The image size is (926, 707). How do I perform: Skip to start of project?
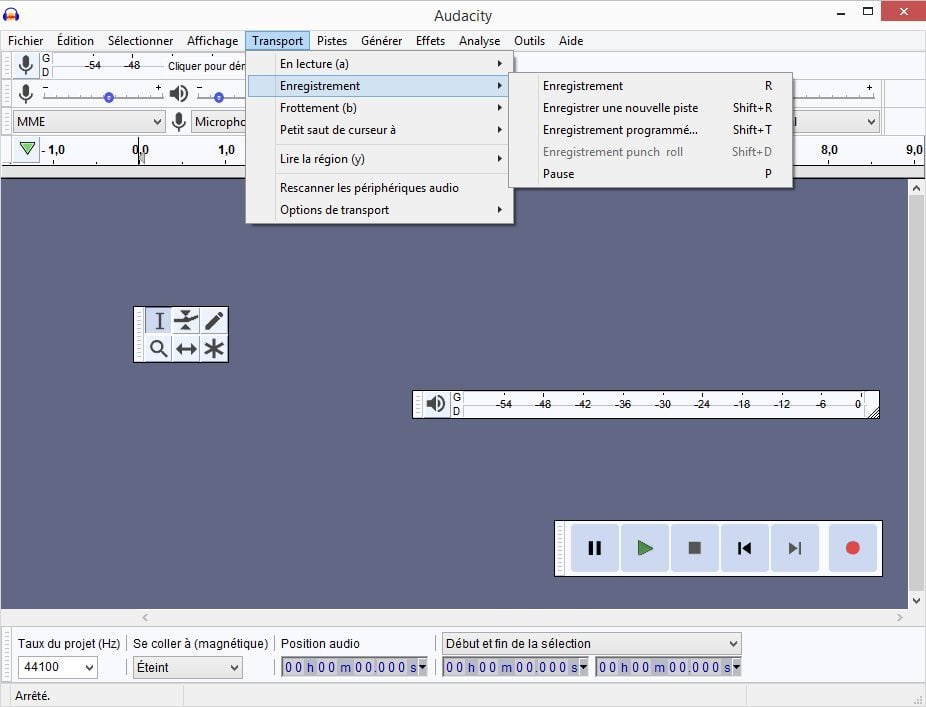coord(745,548)
